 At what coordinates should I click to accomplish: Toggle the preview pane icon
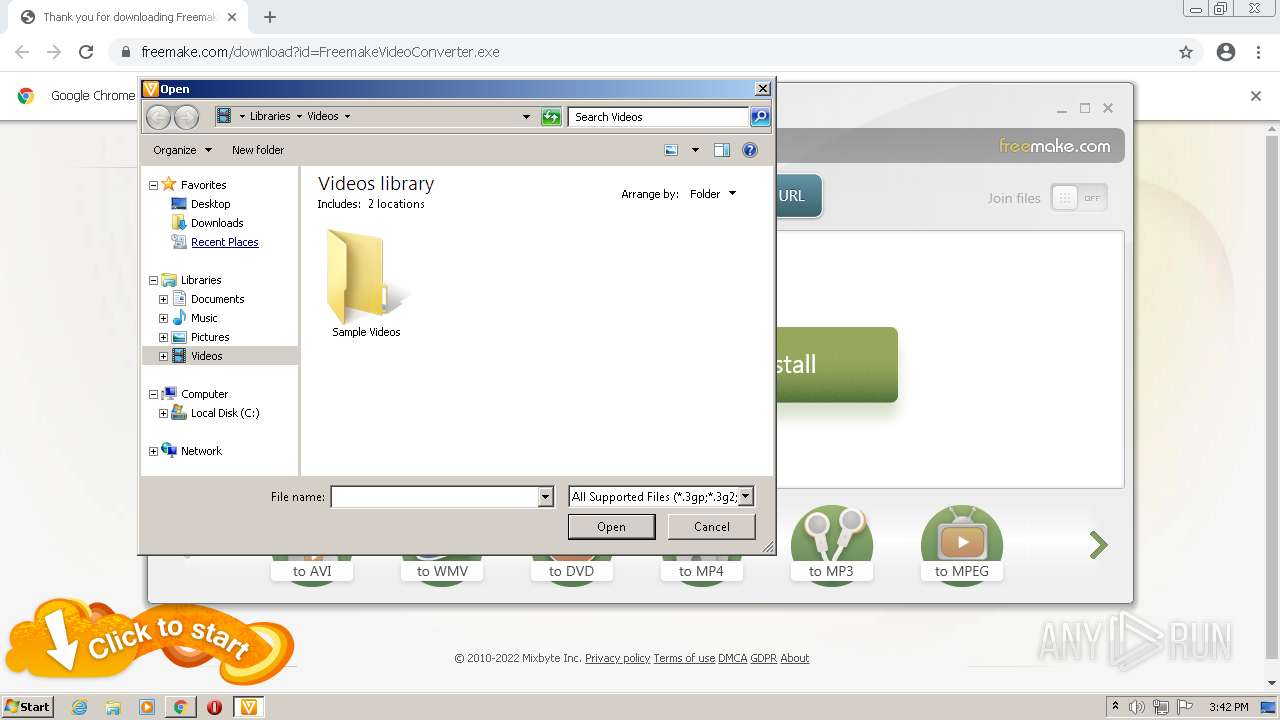click(722, 150)
